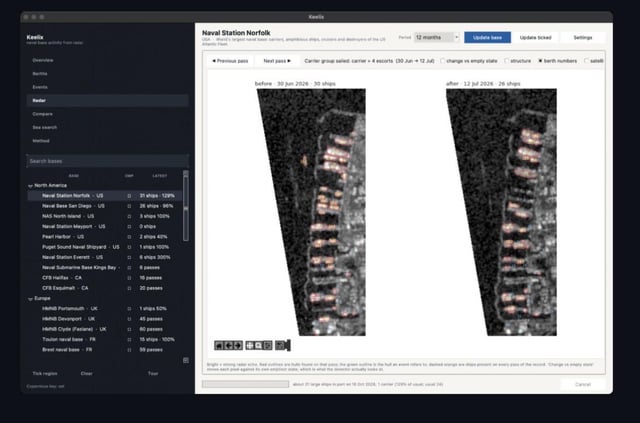Click the progress bar at the window bottom
Screen dimensions: 640x423
pyautogui.click(x=245, y=384)
